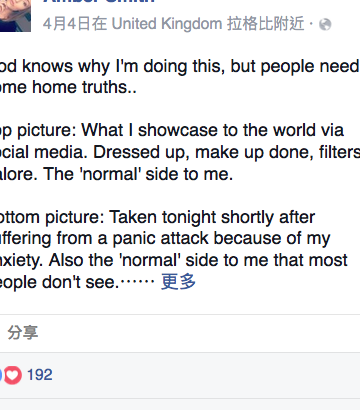Click the 'side to me that most' line
Screen dimensions: 360x410
click(174, 260)
